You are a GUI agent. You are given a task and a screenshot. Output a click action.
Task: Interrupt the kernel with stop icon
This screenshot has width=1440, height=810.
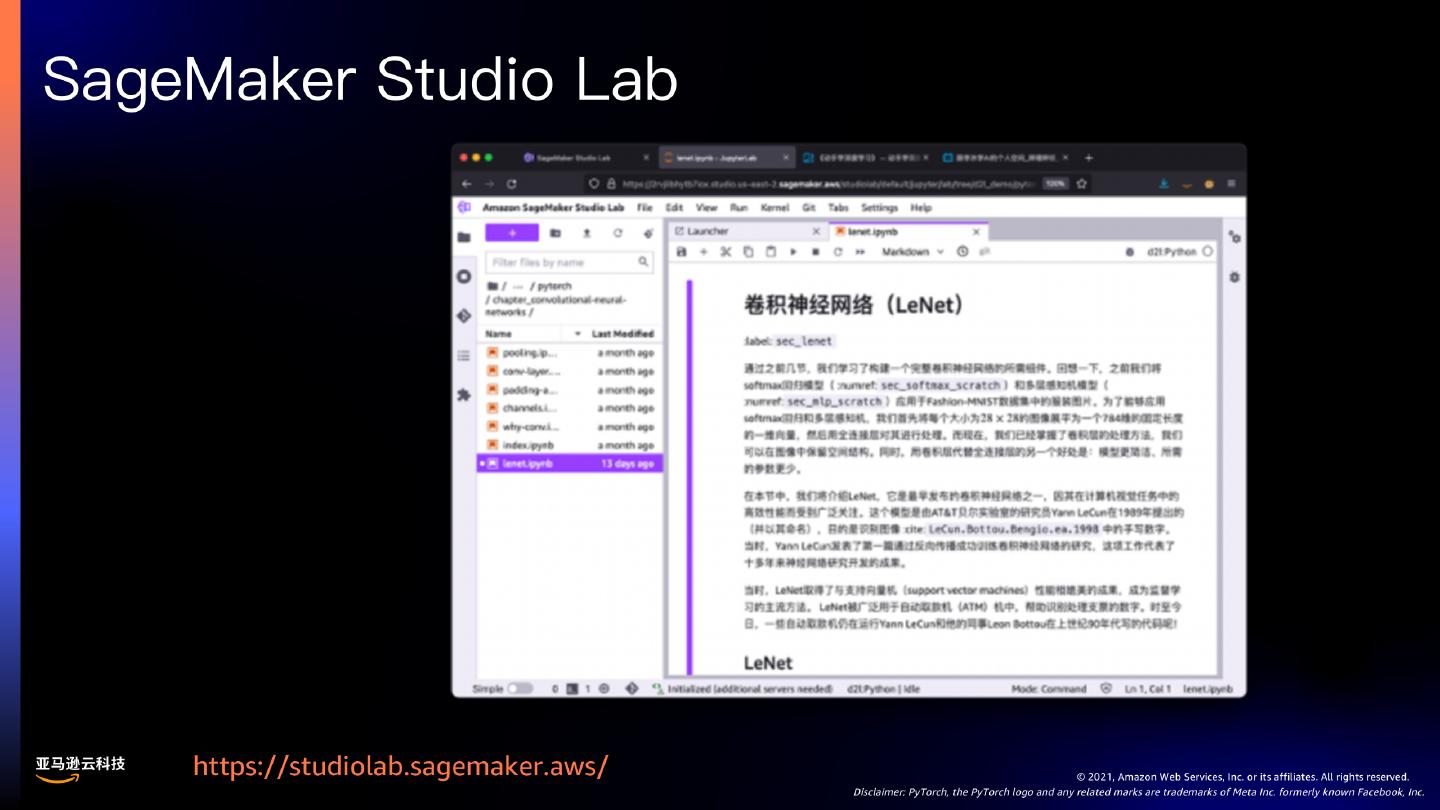(815, 252)
